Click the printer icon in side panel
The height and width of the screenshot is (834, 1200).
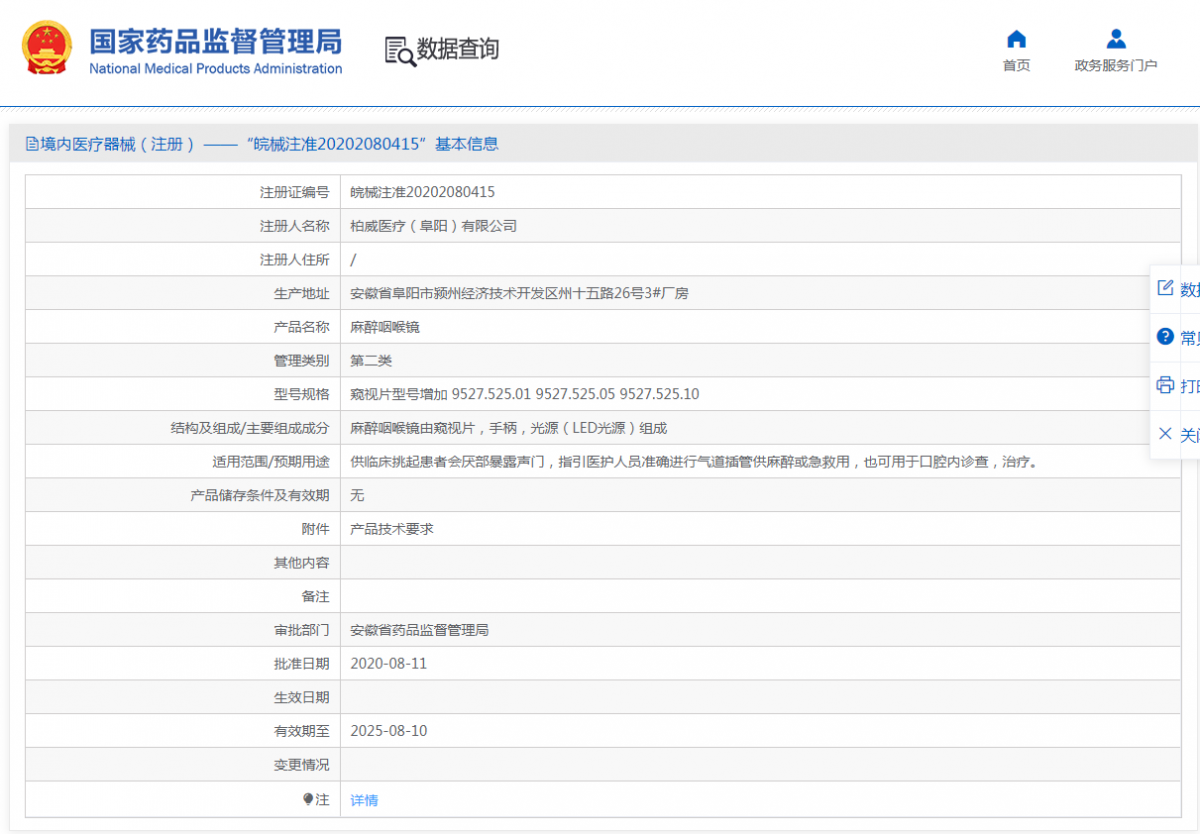pos(1164,385)
